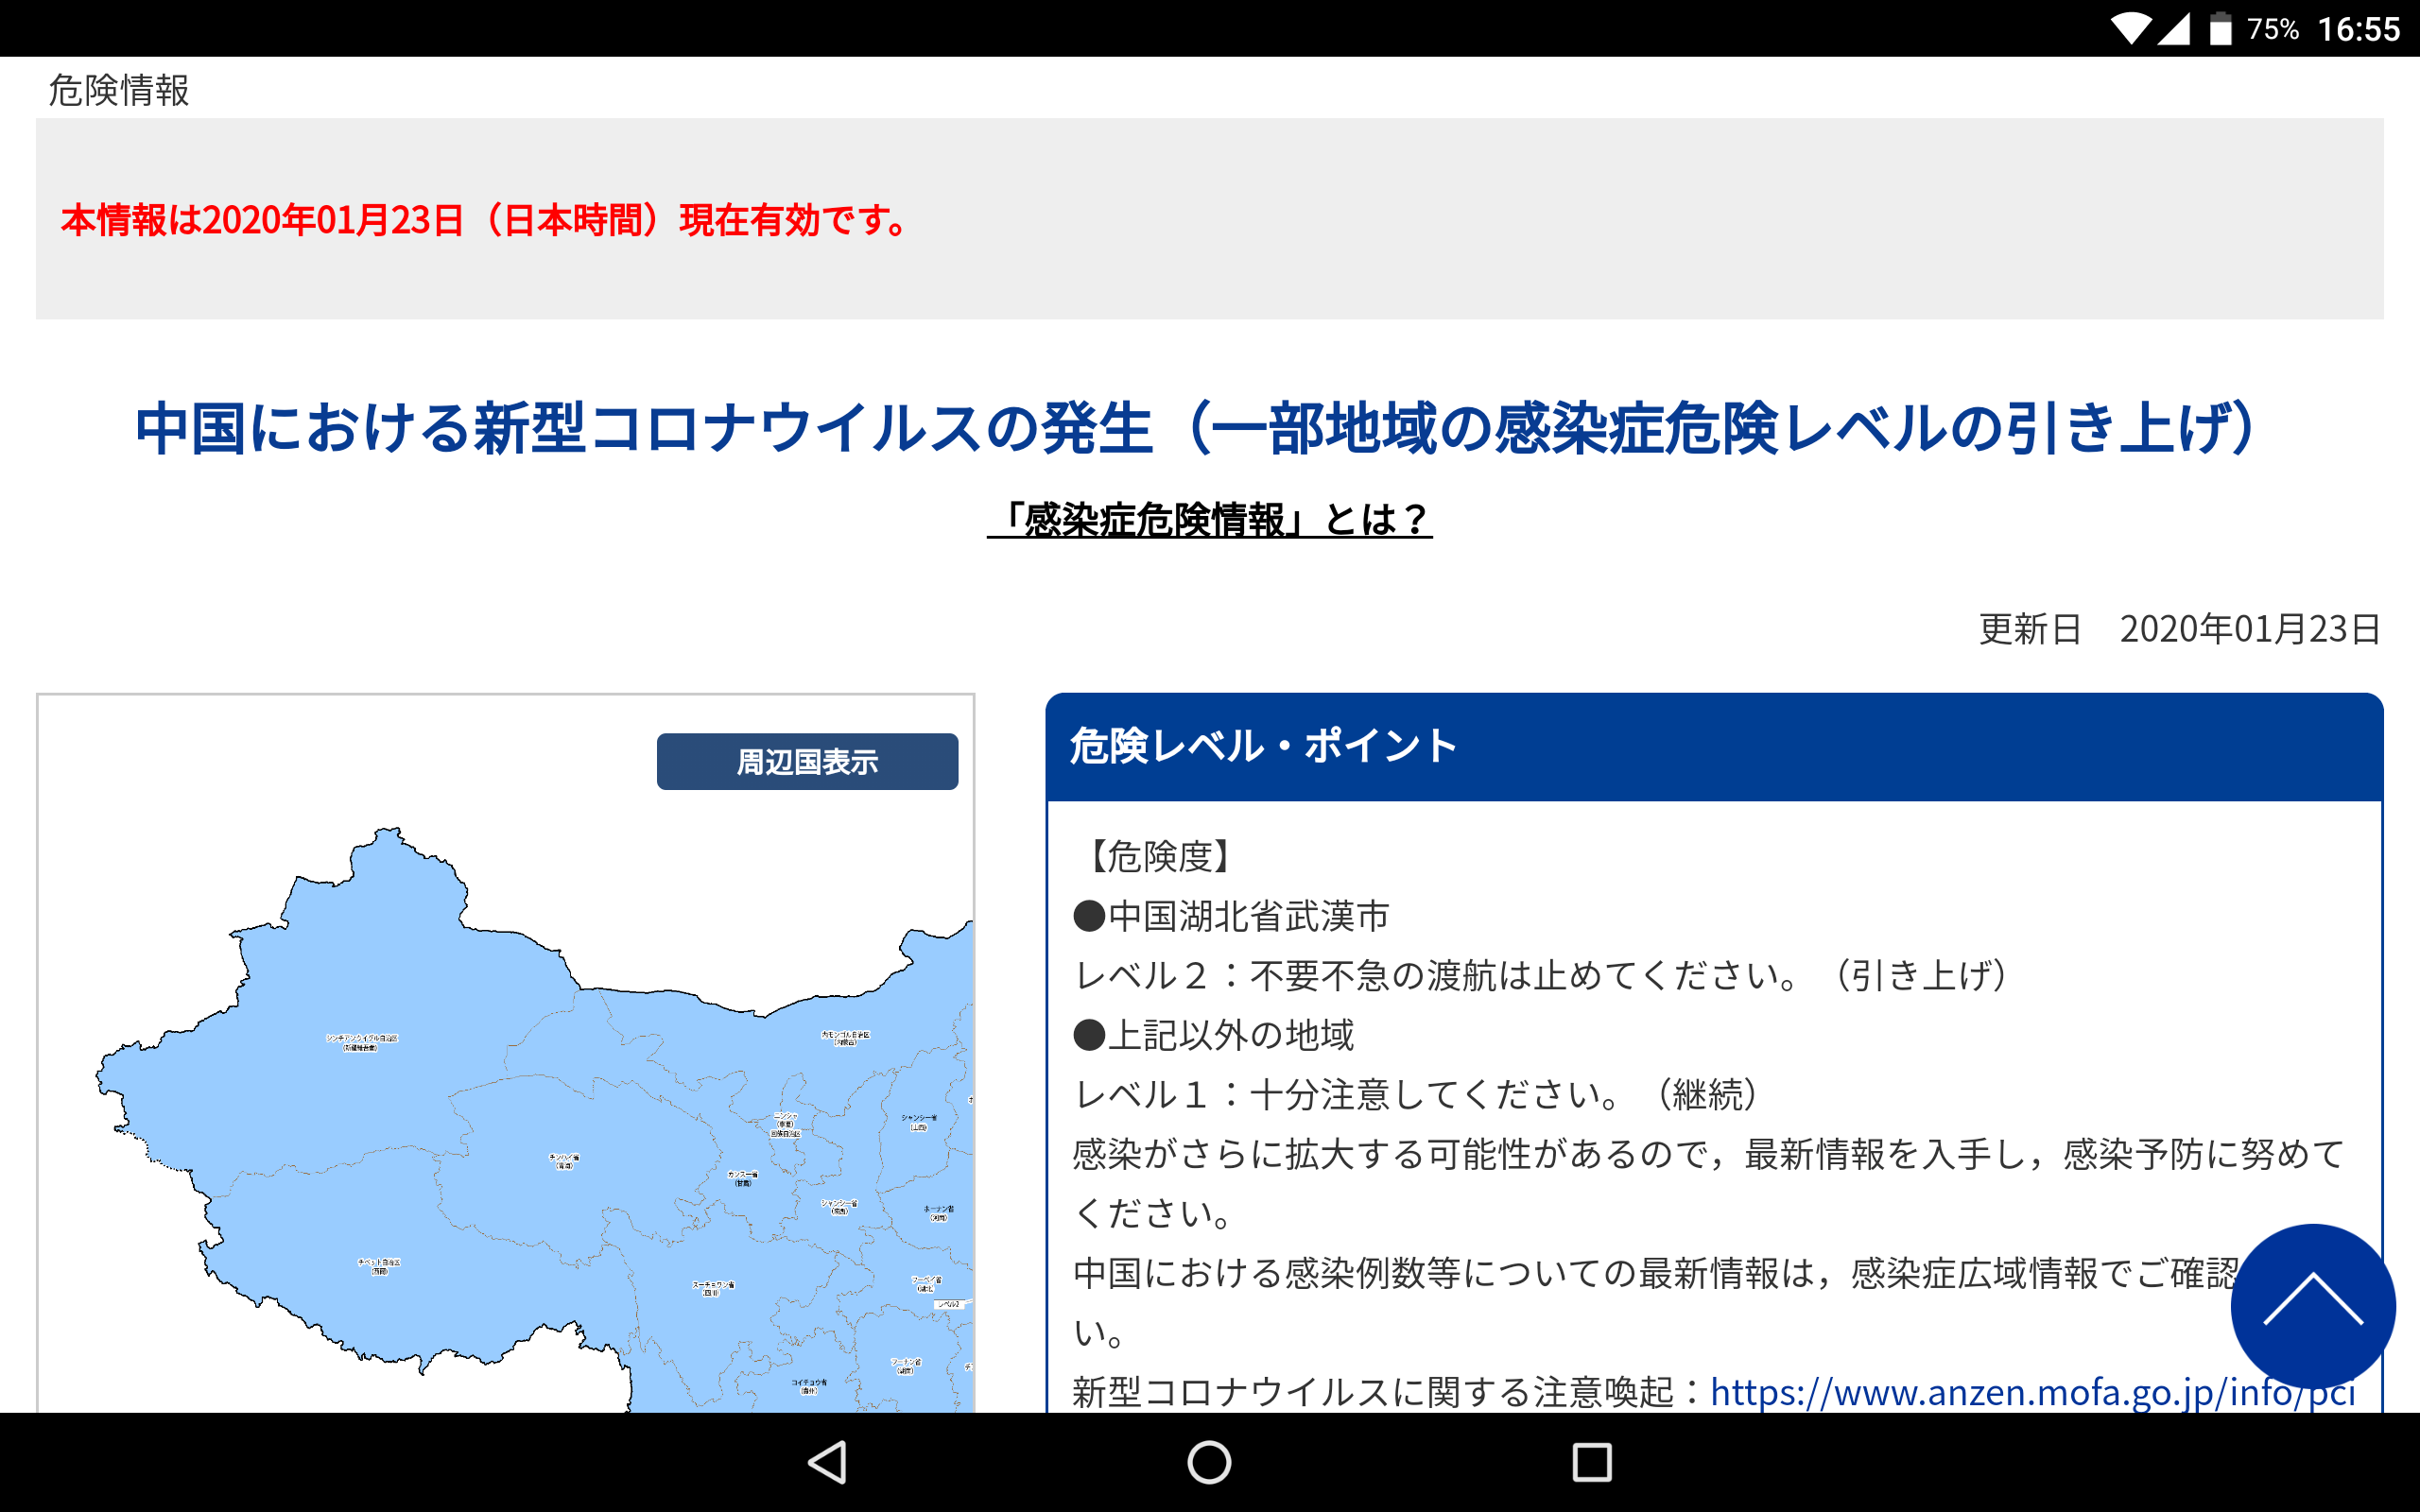Tap the チンハイ省 (Qinghai) map label
The image size is (2420, 1512).
coord(564,1161)
